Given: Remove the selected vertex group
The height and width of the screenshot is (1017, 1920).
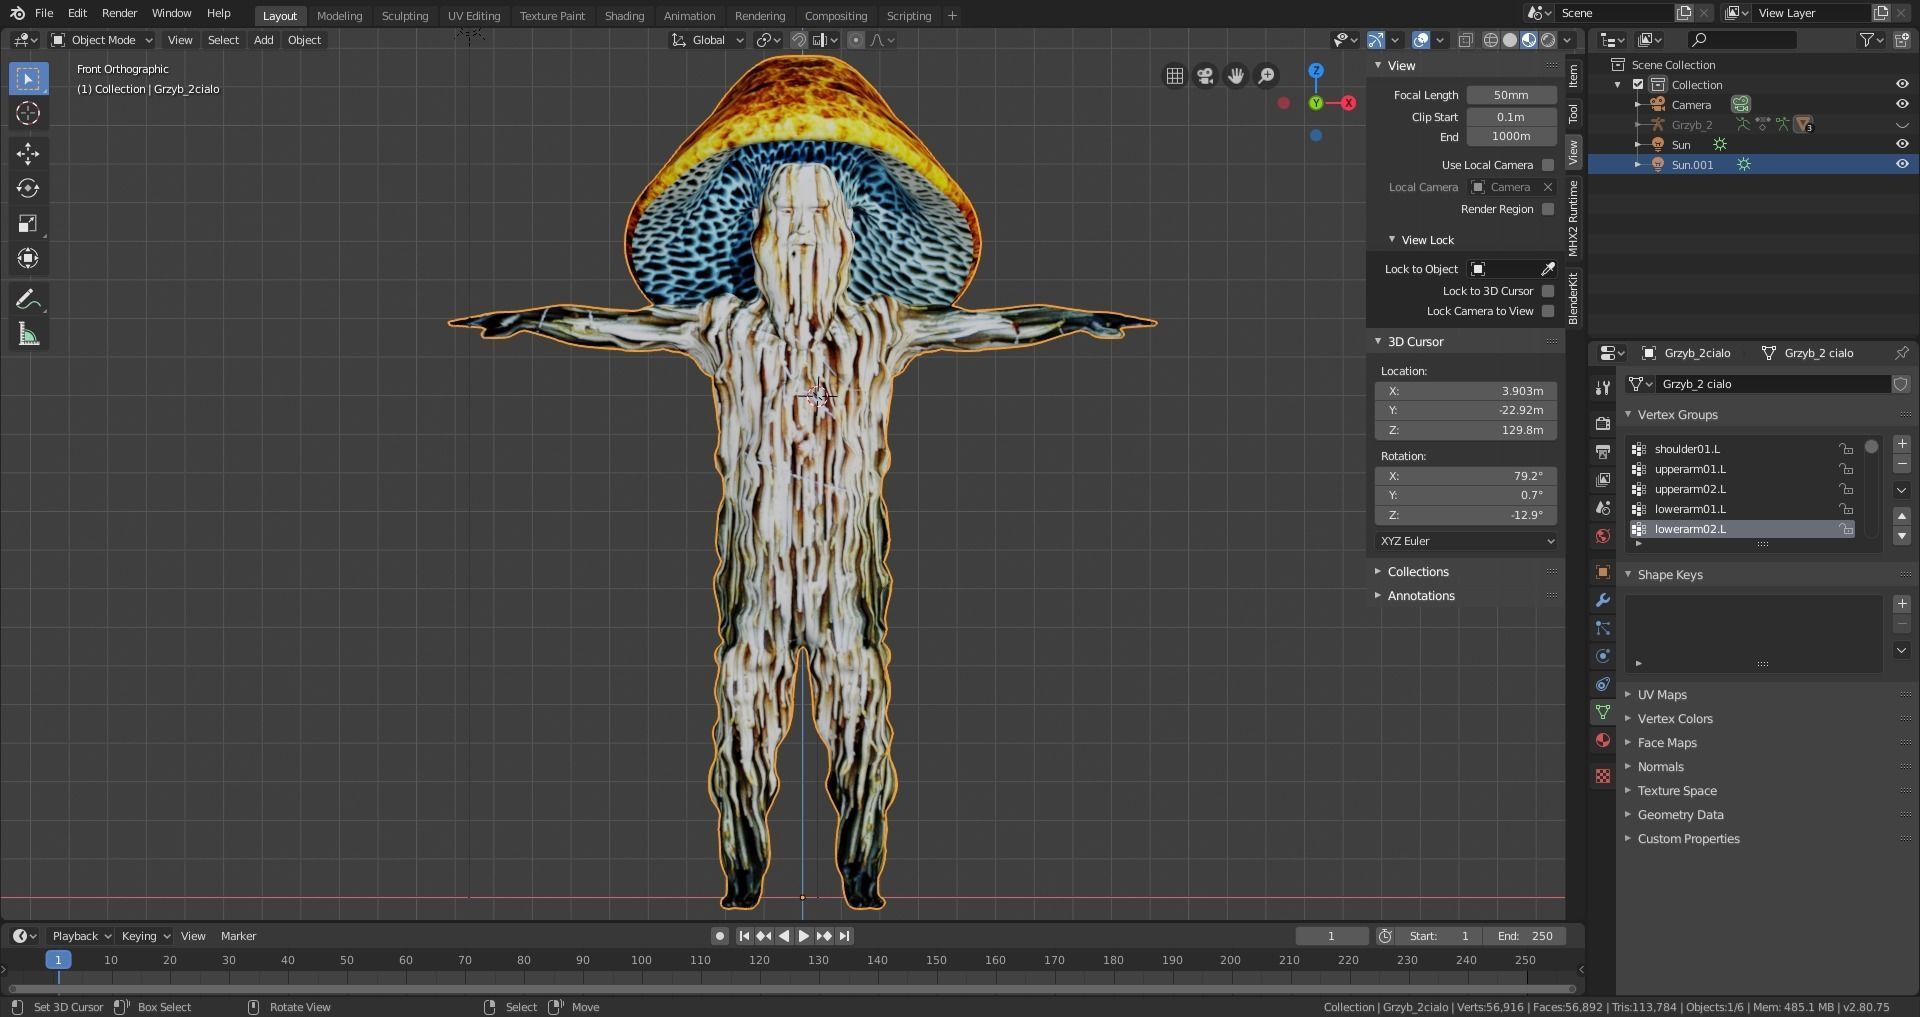Looking at the screenshot, I should [1902, 464].
